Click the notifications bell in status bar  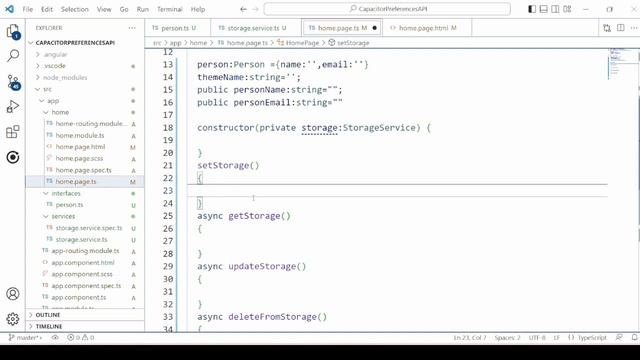click(x=634, y=338)
